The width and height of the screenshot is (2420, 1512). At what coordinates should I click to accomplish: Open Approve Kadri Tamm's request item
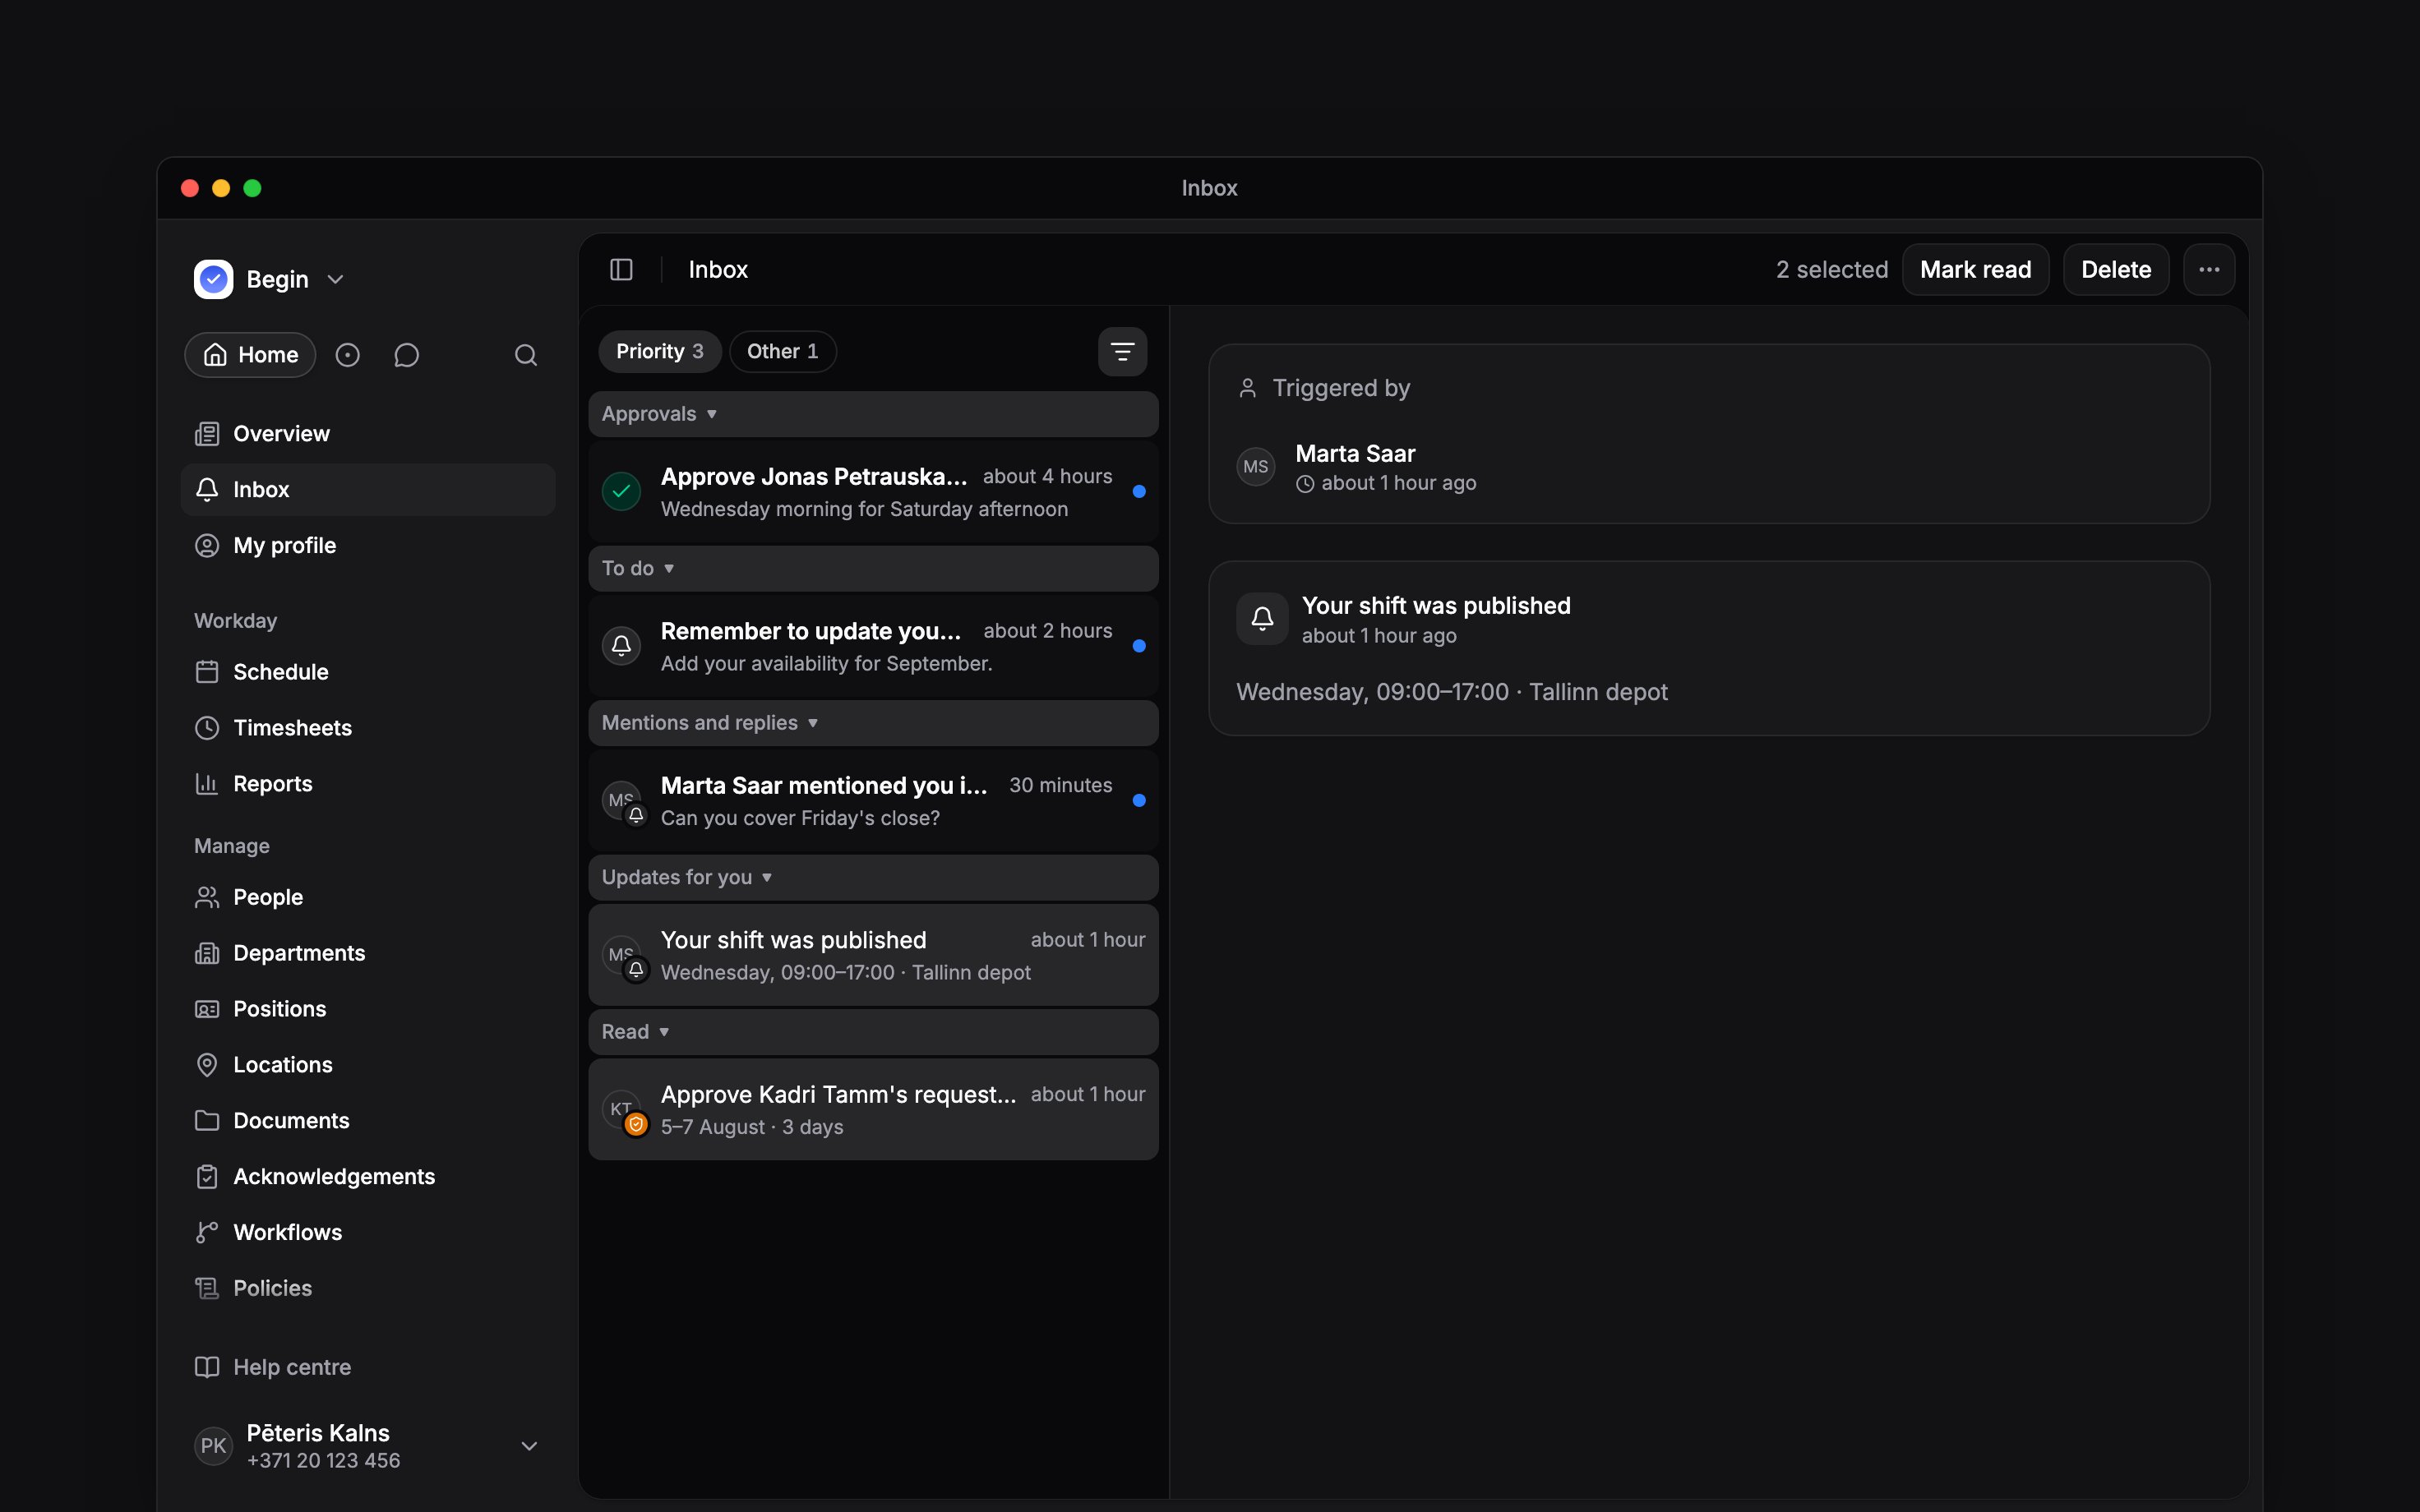pos(873,1109)
